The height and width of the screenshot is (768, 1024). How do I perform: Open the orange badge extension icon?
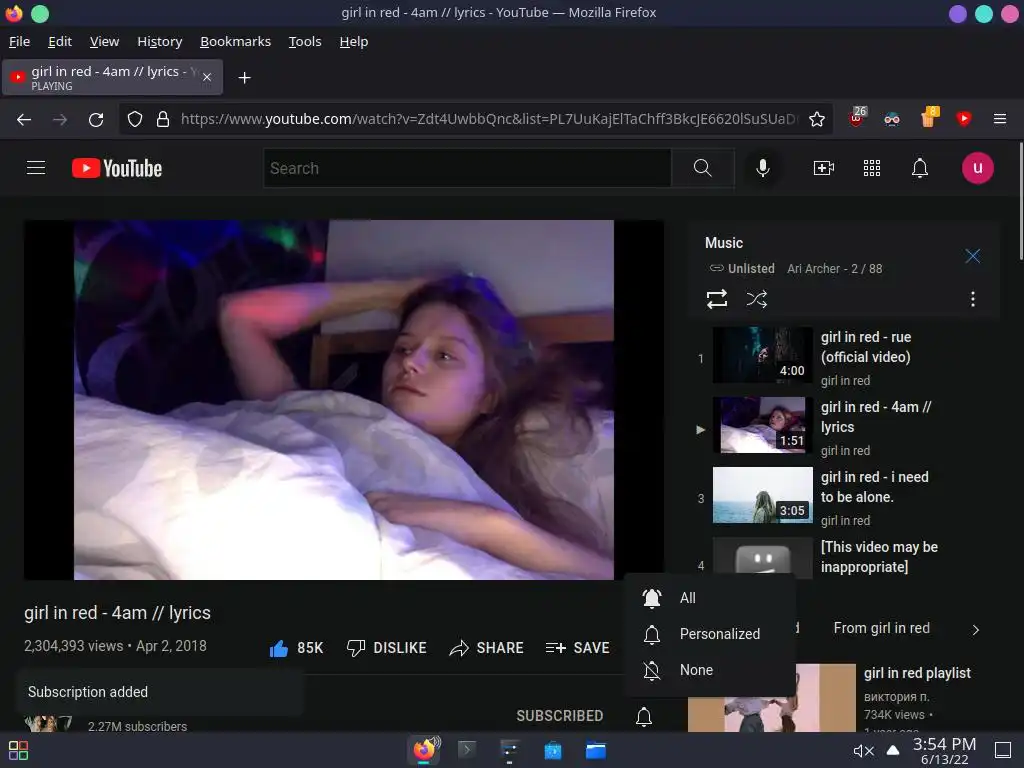coord(928,118)
